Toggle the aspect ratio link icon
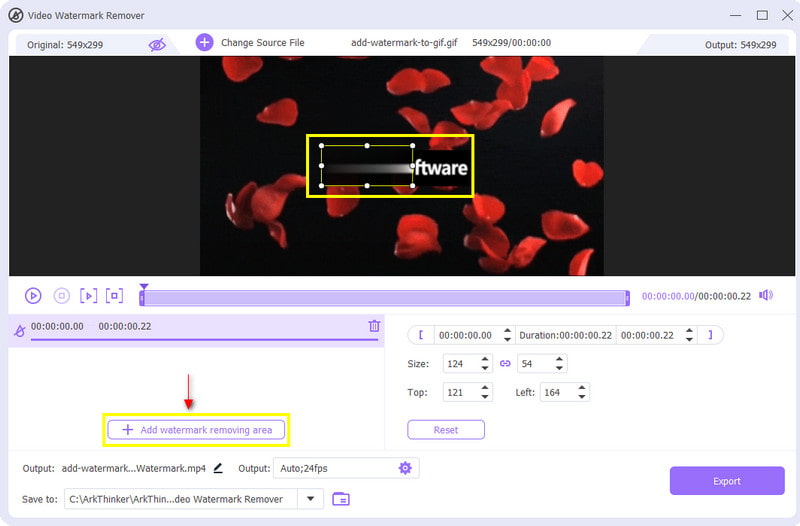 tap(505, 364)
